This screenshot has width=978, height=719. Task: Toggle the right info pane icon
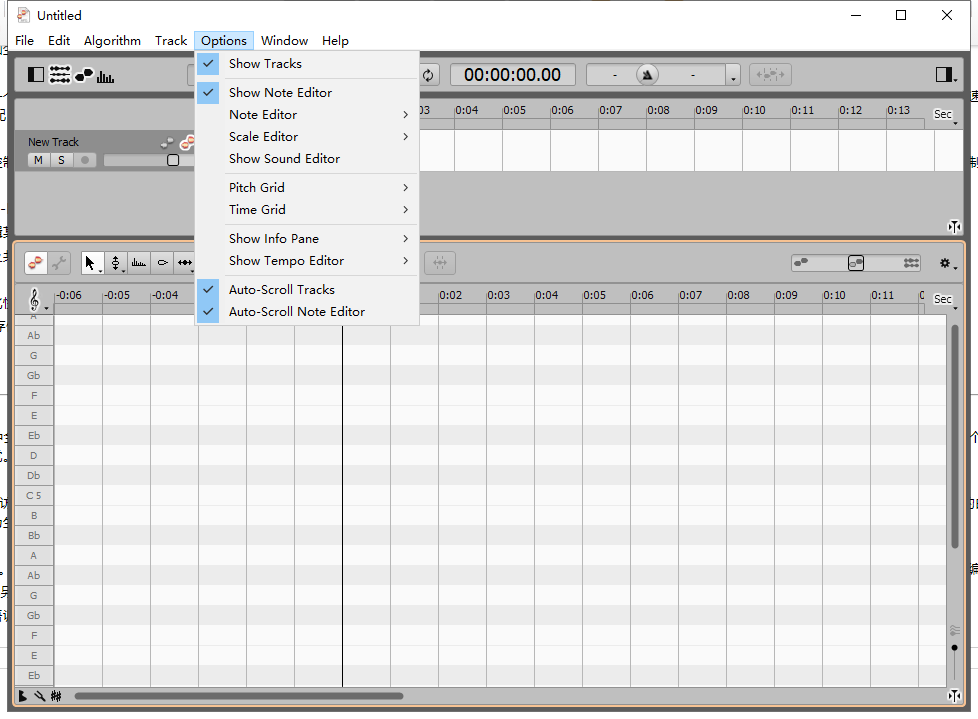944,75
